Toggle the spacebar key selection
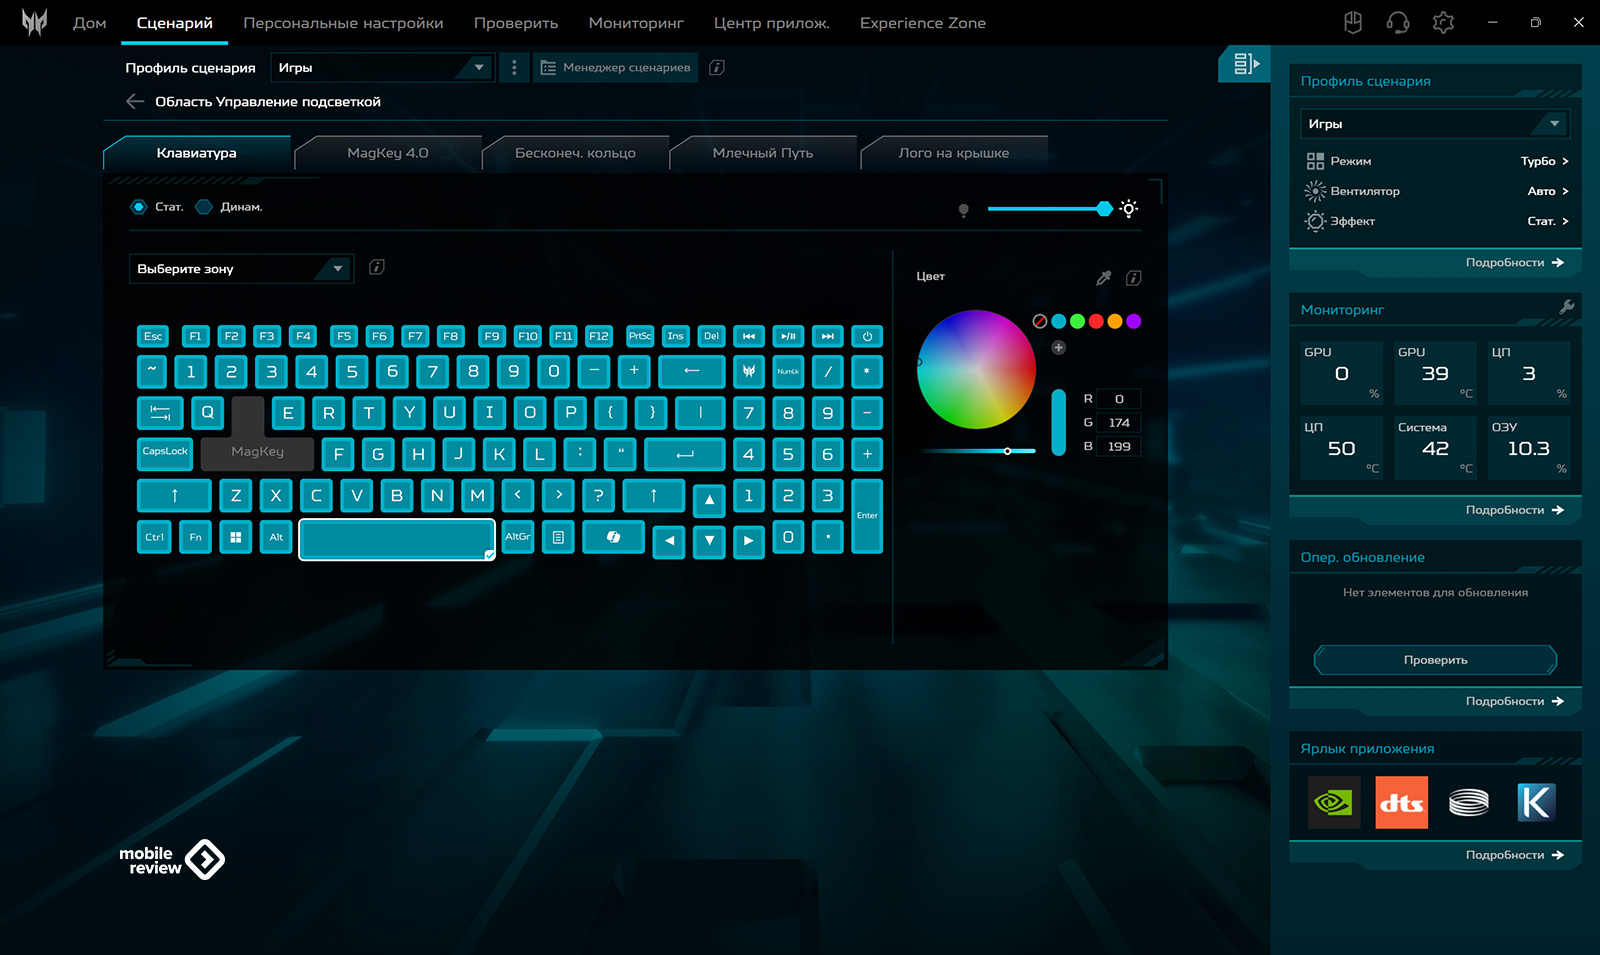 (x=397, y=539)
